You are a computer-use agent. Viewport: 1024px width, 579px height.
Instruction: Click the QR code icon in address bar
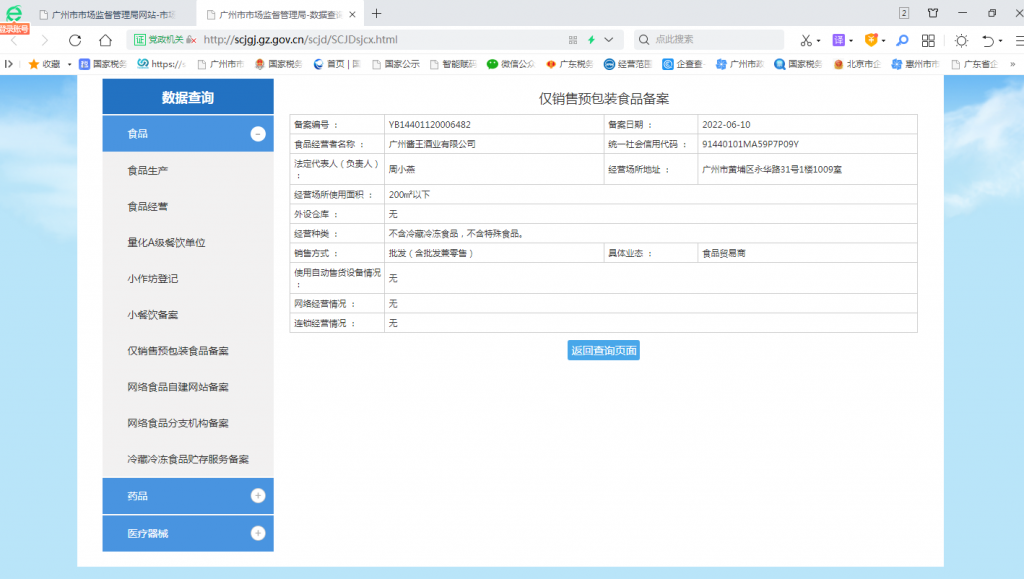[573, 40]
